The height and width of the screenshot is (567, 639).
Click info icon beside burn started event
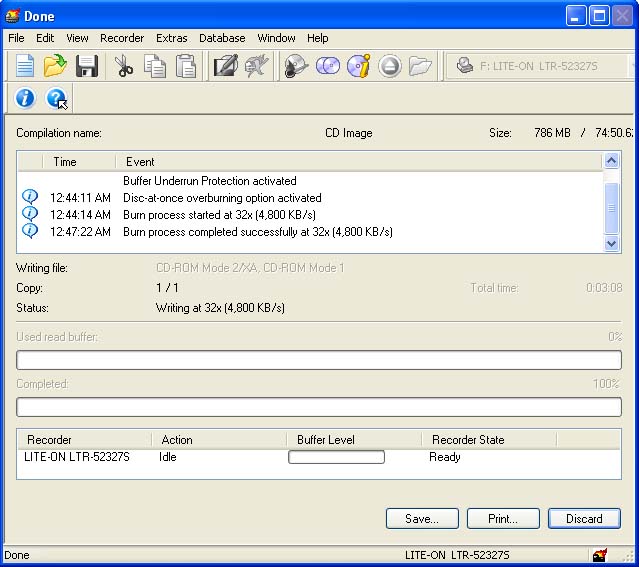tap(30, 214)
